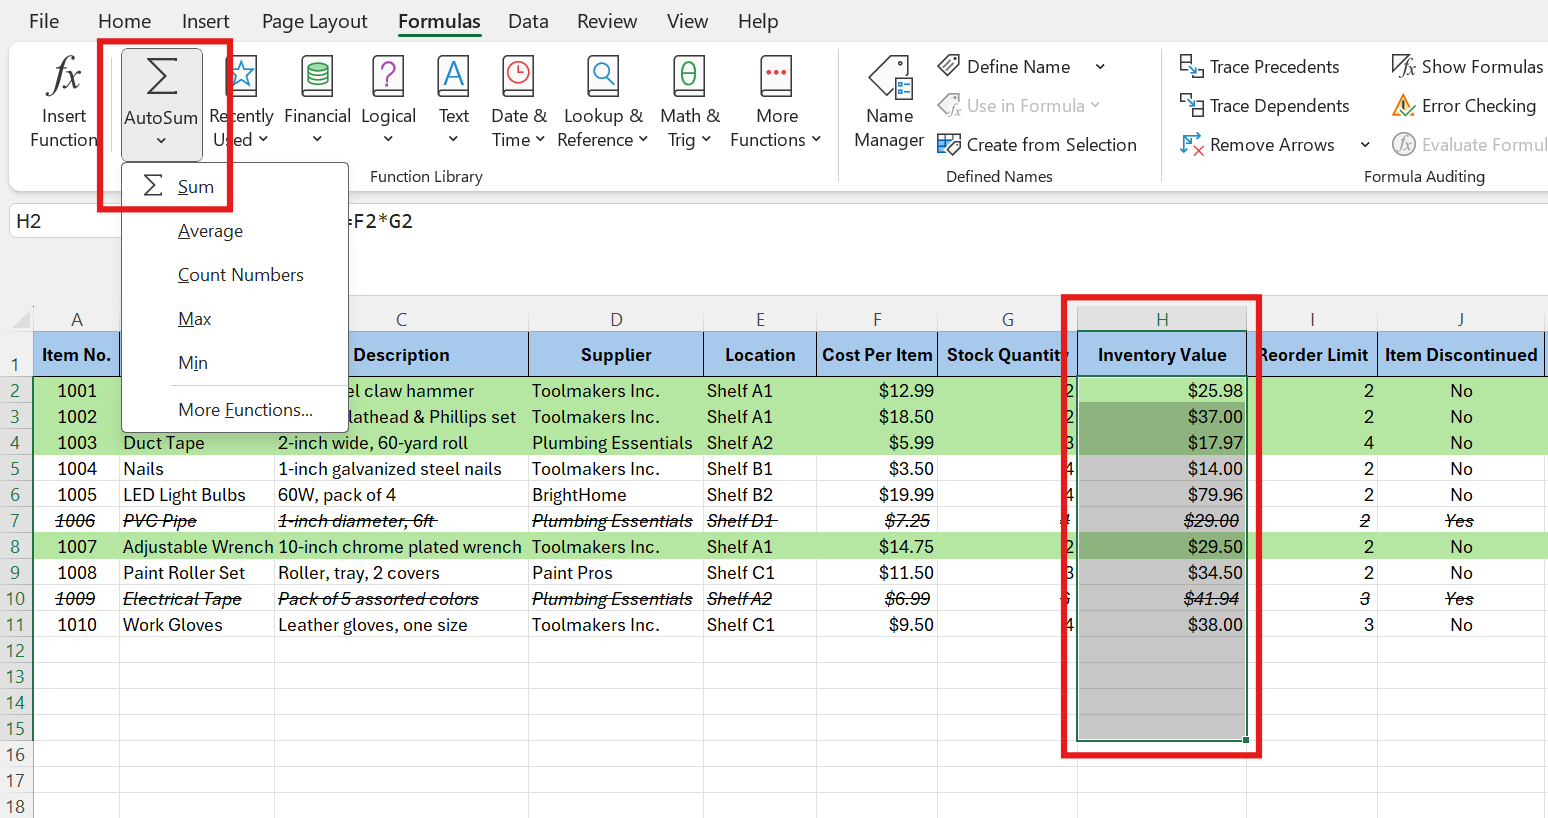Expand the Define Name dropdown arrow
The image size is (1548, 818).
click(x=1100, y=67)
